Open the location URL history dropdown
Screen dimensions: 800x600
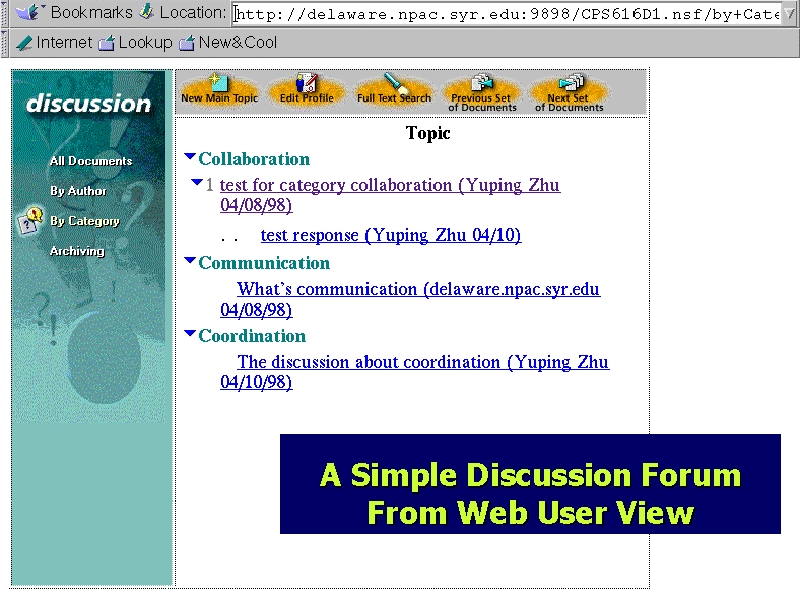(x=789, y=14)
